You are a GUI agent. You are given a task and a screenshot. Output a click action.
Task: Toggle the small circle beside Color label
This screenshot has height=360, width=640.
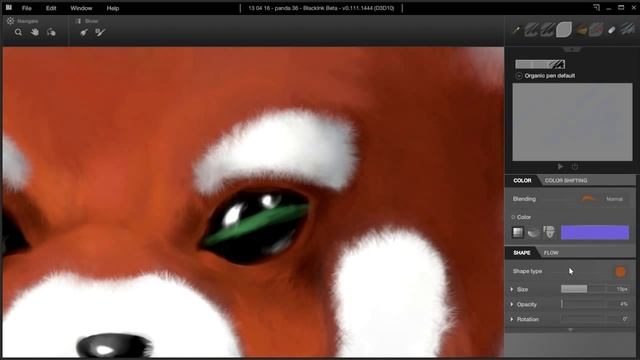513,217
